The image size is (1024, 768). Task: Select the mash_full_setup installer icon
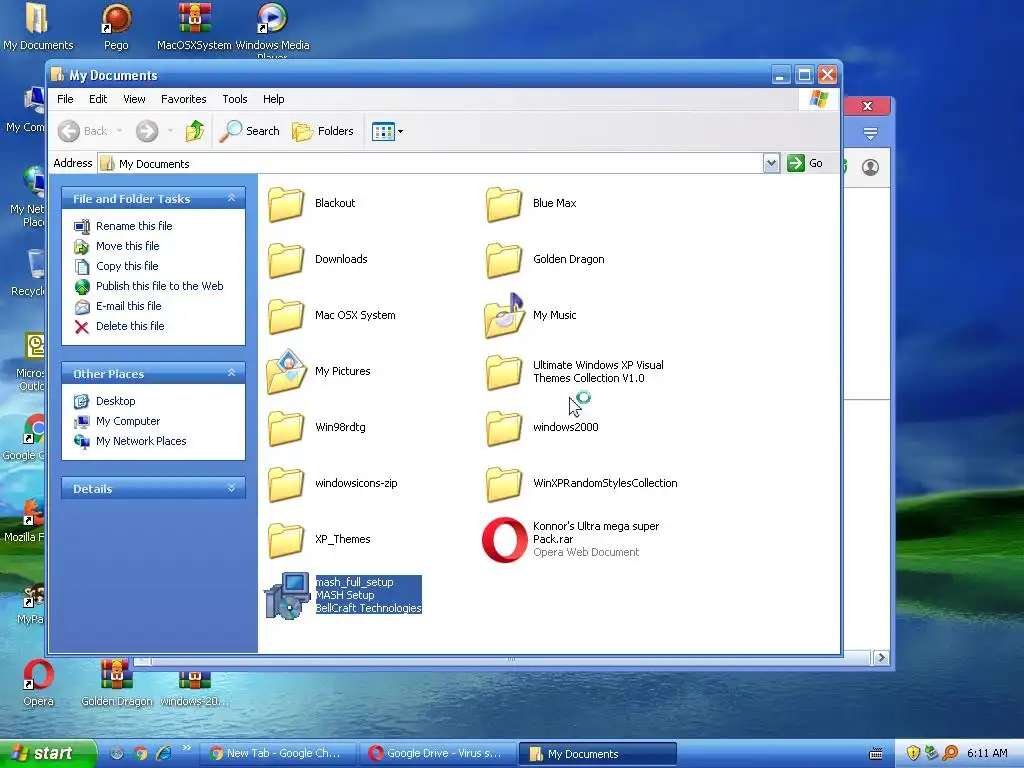pos(287,596)
